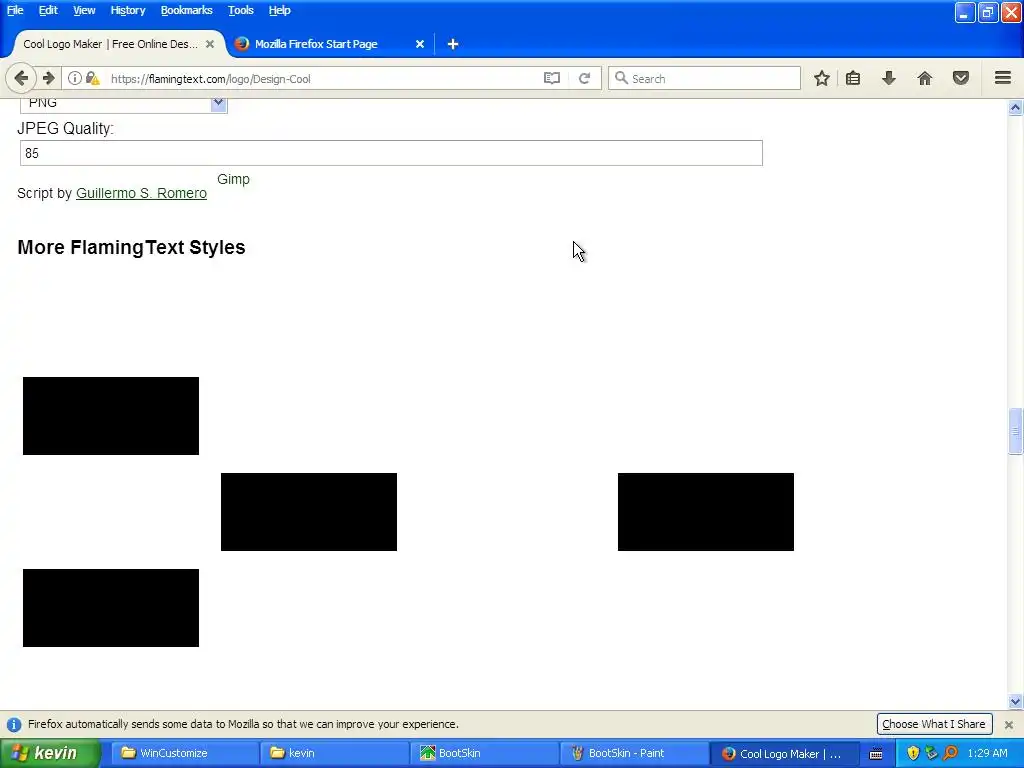Open the Edit menu
Viewport: 1024px width, 768px height.
click(48, 10)
